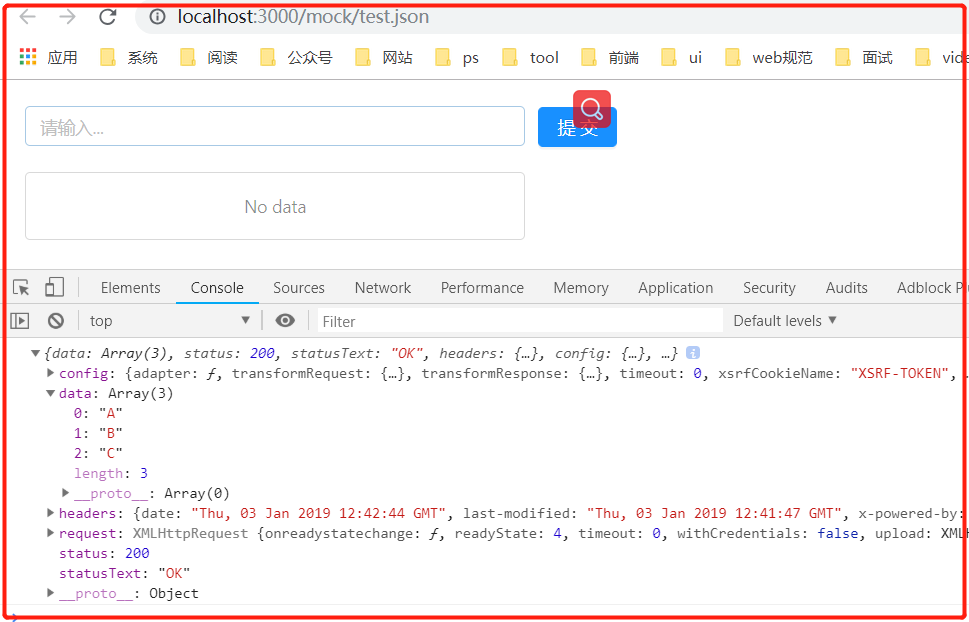
Task: Open the Default levels dropdown
Action: [x=785, y=320]
